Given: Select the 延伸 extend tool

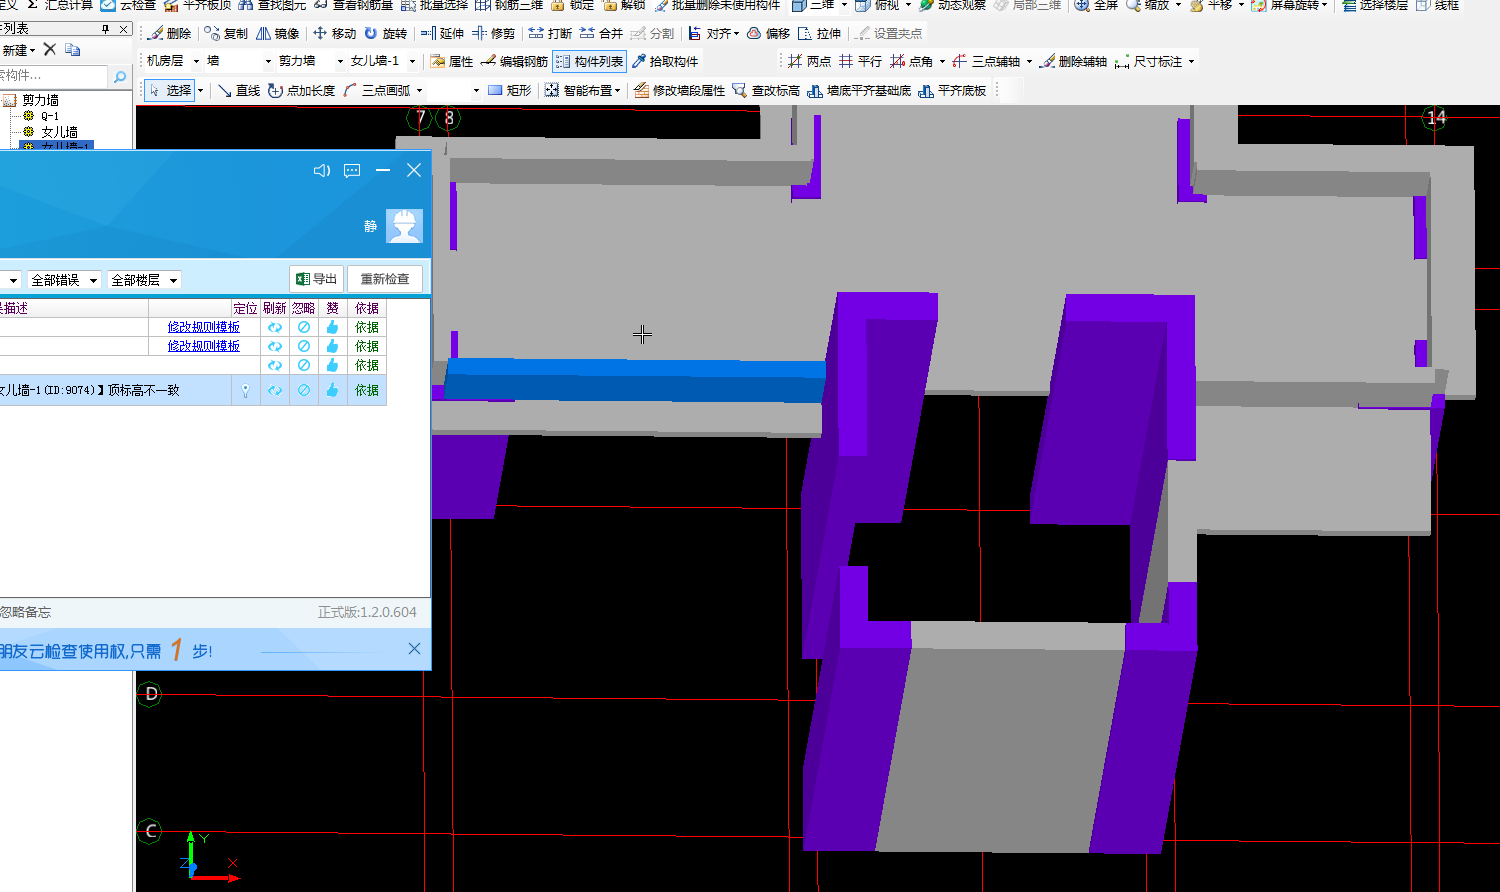Looking at the screenshot, I should click(443, 33).
